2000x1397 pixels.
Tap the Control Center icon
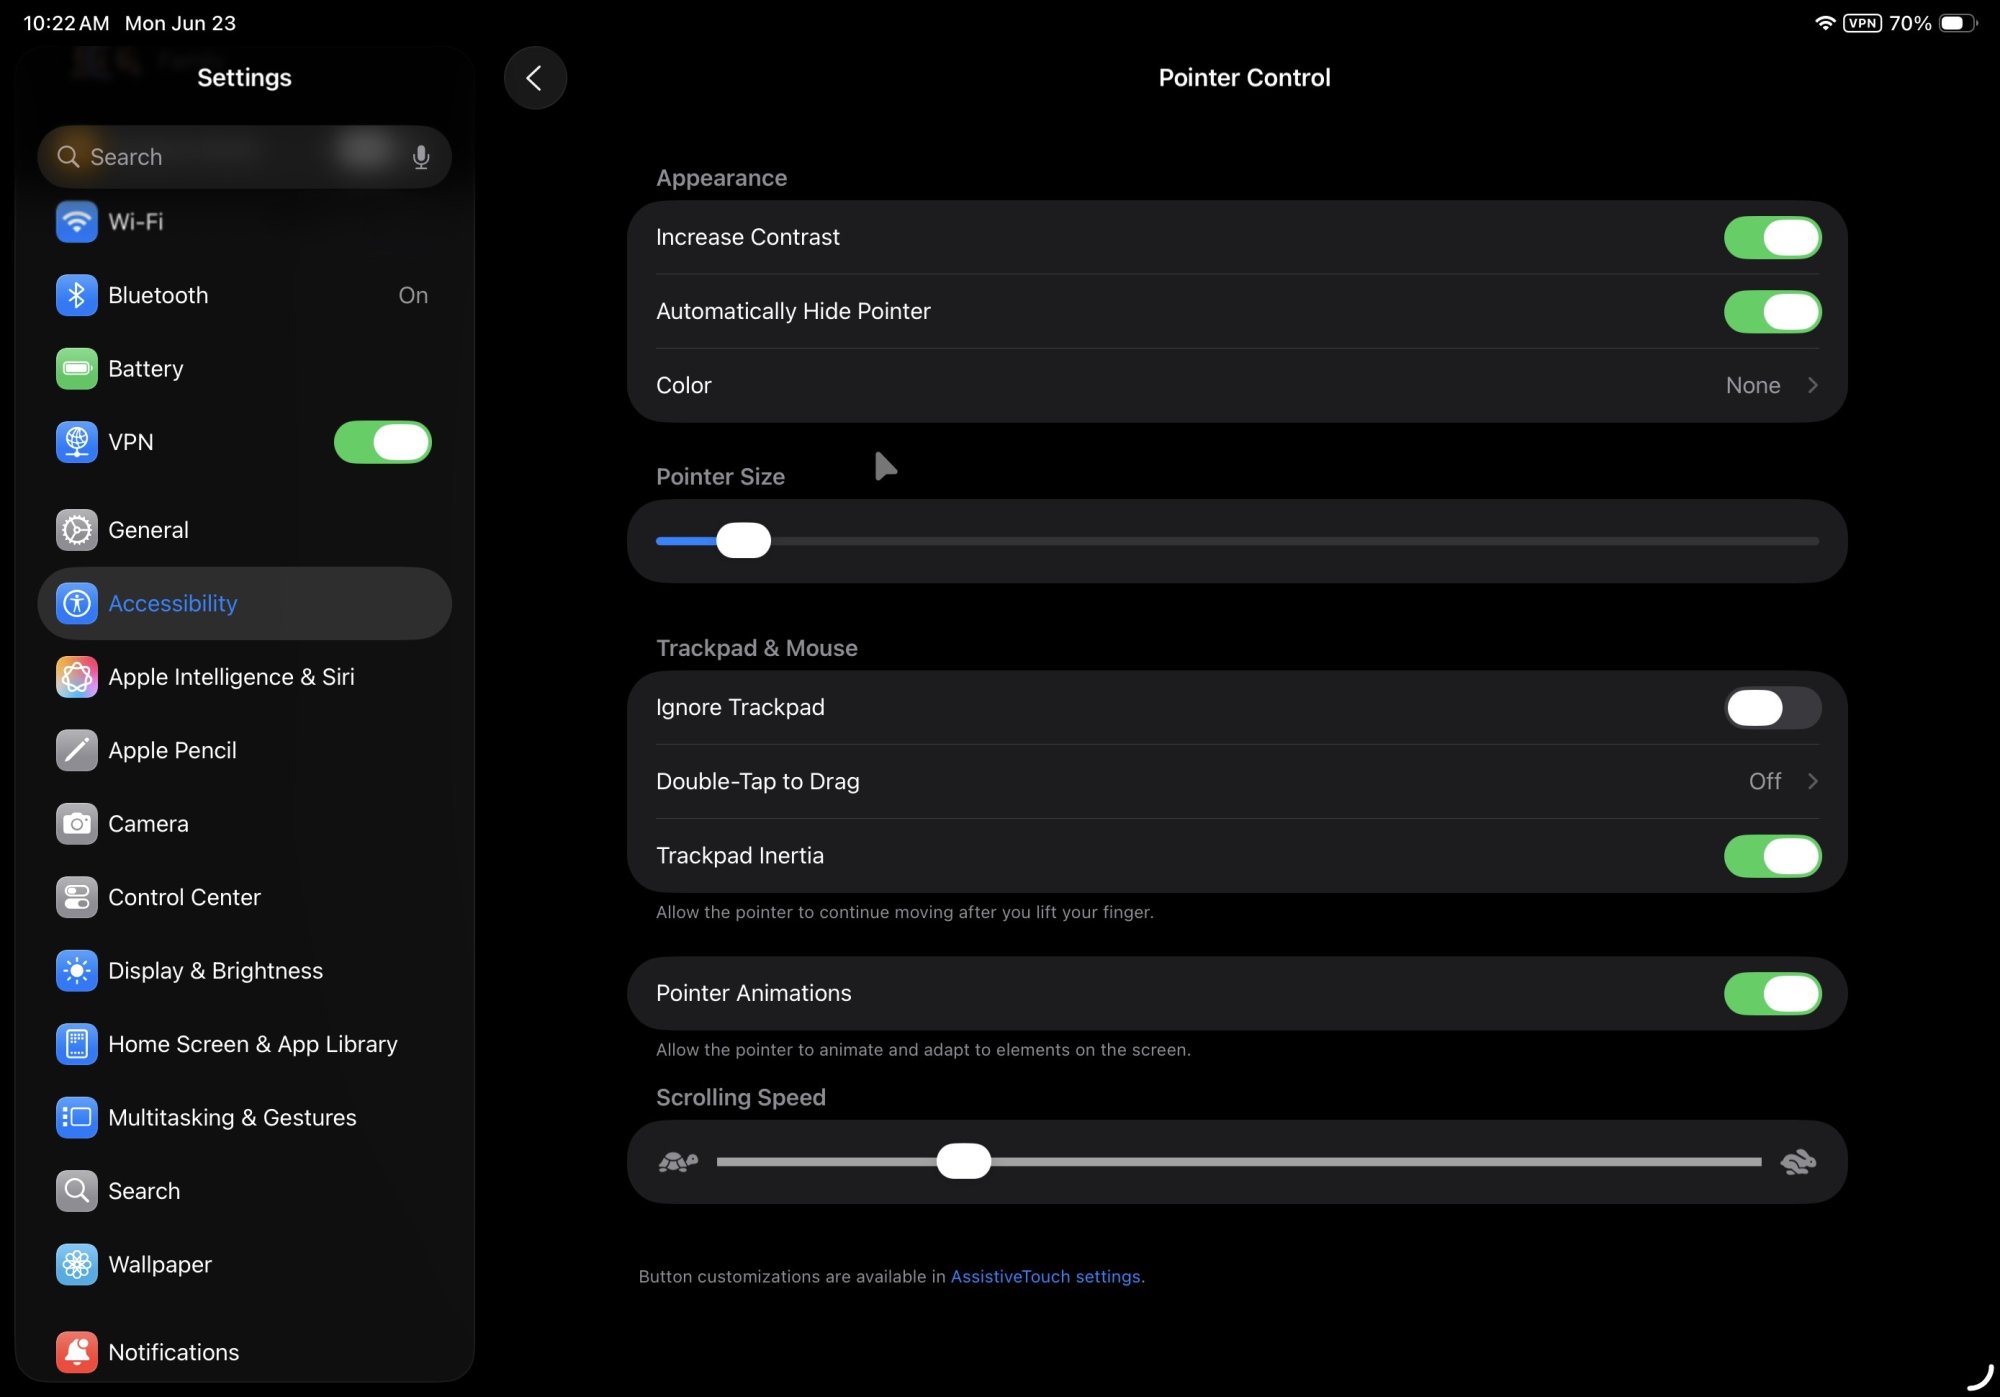coord(76,897)
